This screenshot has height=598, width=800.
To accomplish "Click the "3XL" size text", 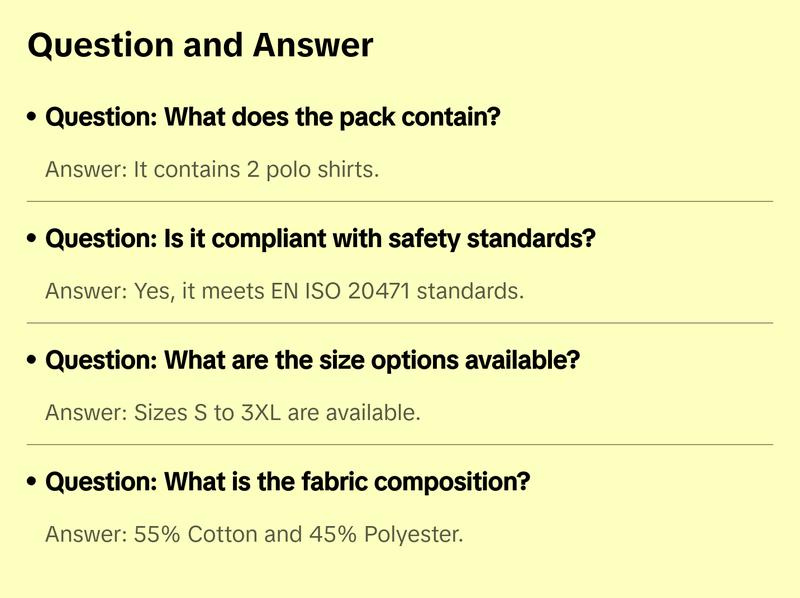I will coord(261,412).
